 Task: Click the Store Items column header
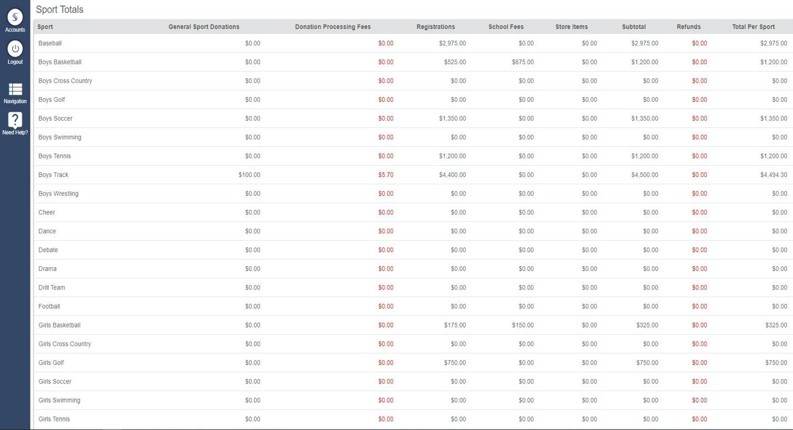[571, 27]
